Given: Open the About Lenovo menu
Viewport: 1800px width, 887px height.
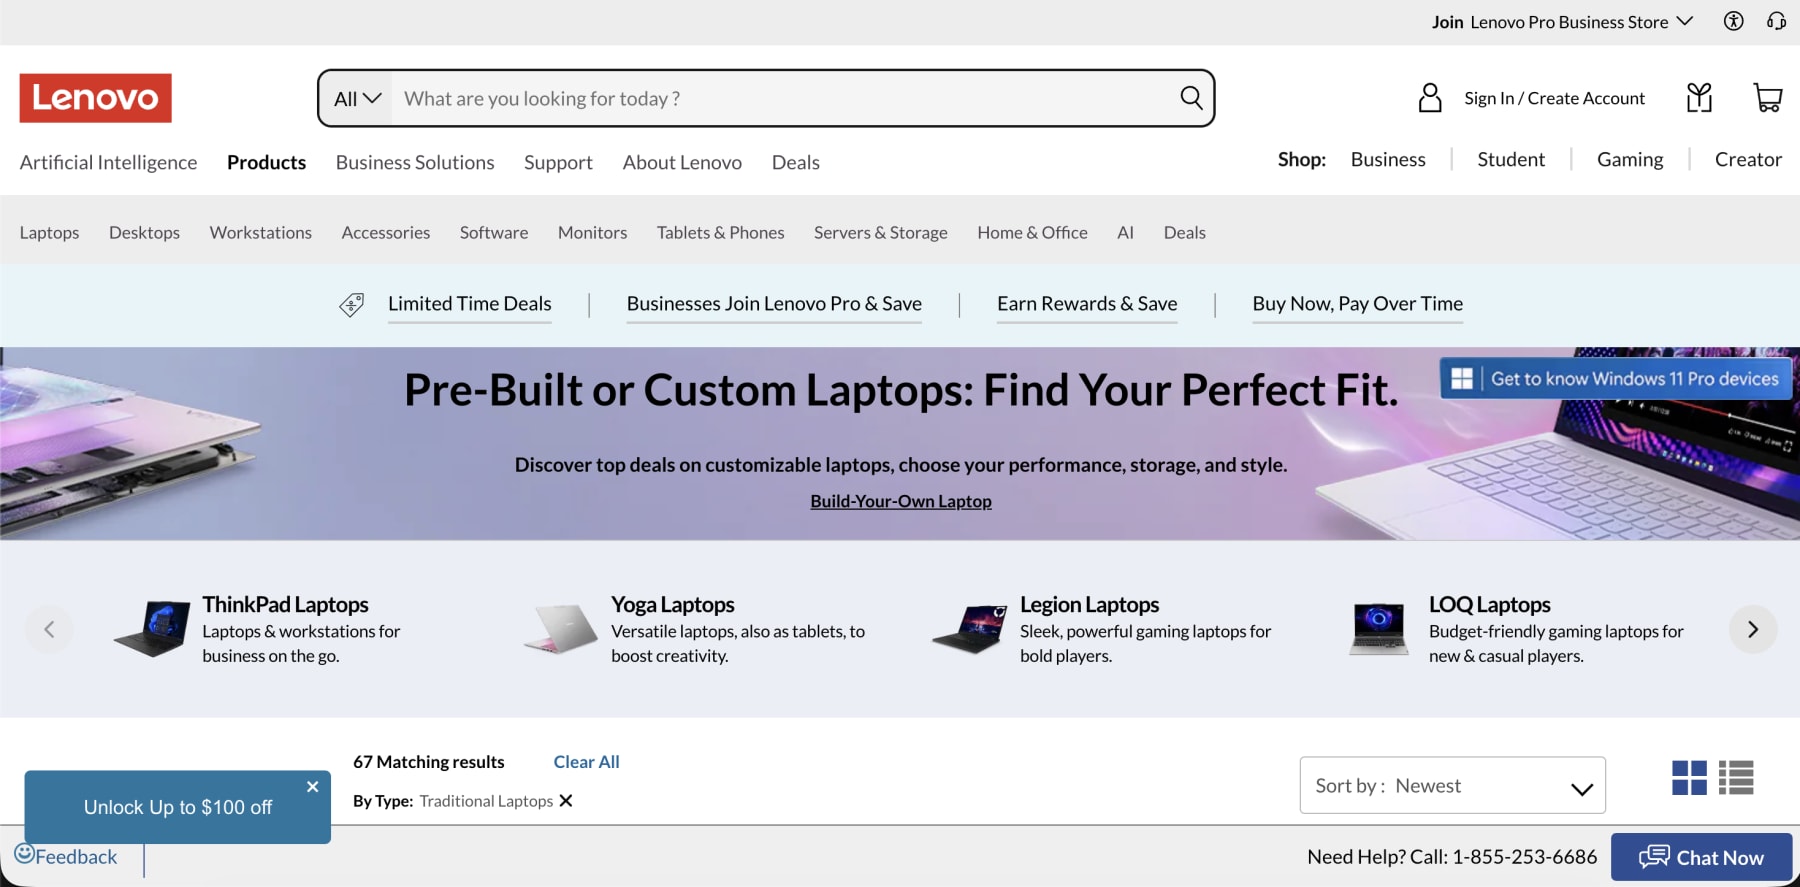Looking at the screenshot, I should click(x=682, y=162).
